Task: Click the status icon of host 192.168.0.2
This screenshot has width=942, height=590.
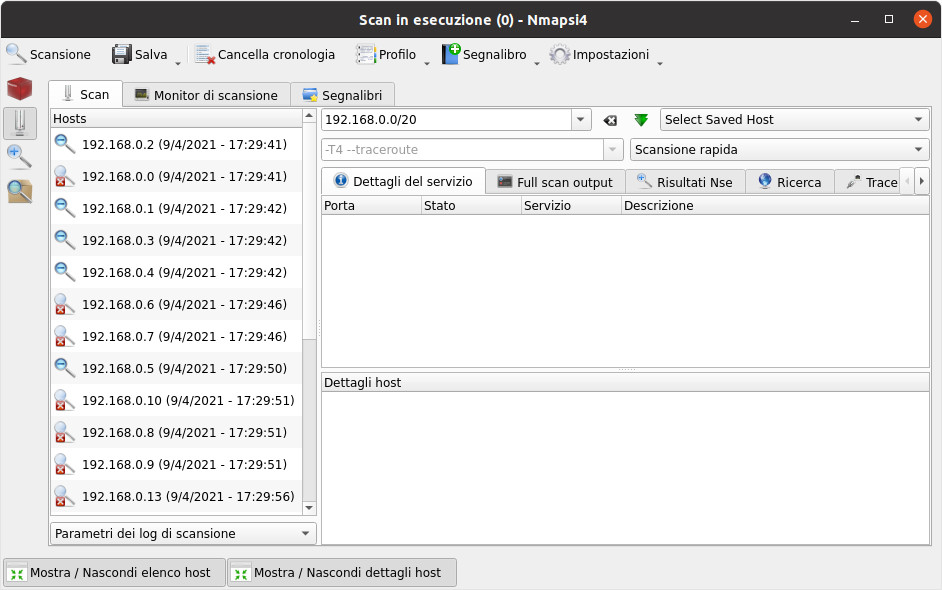Action: tap(64, 144)
